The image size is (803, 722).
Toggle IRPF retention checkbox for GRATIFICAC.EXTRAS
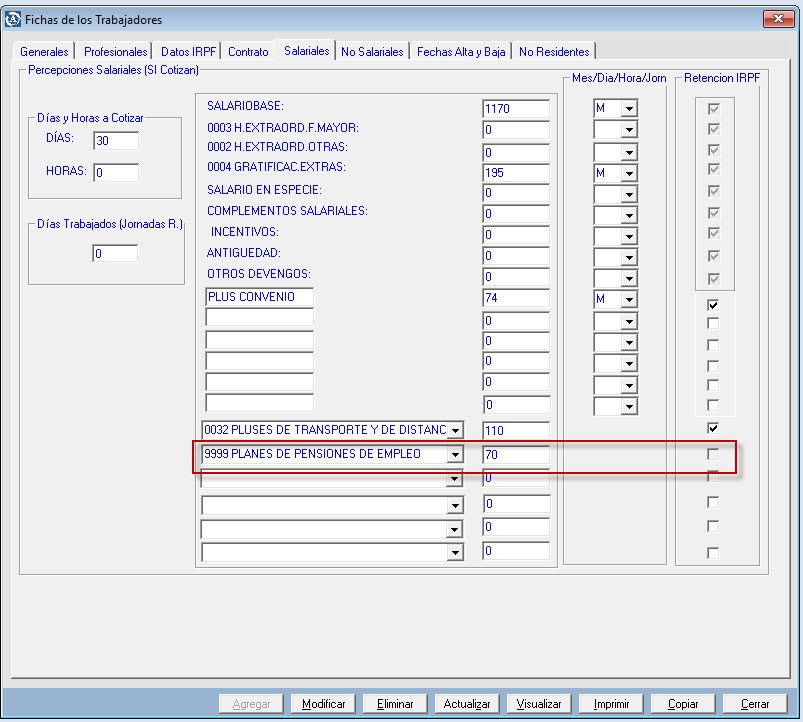(x=713, y=169)
